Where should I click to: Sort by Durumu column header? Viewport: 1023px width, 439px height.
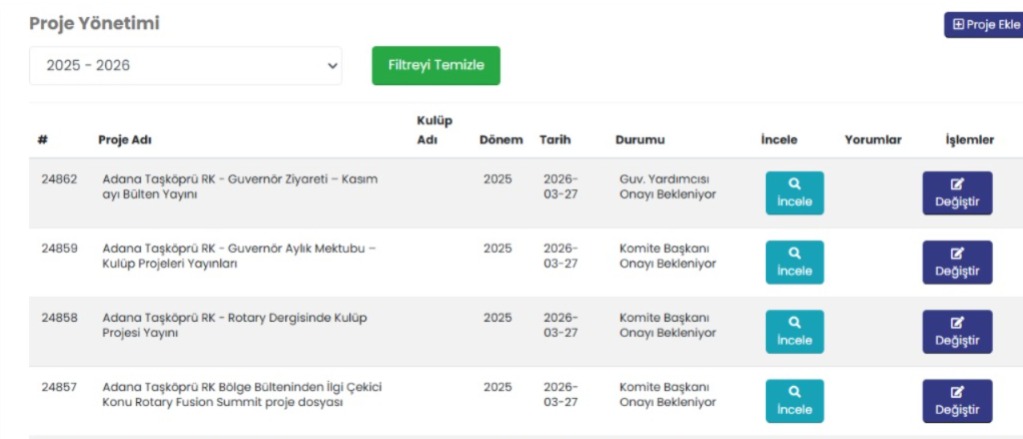[640, 140]
